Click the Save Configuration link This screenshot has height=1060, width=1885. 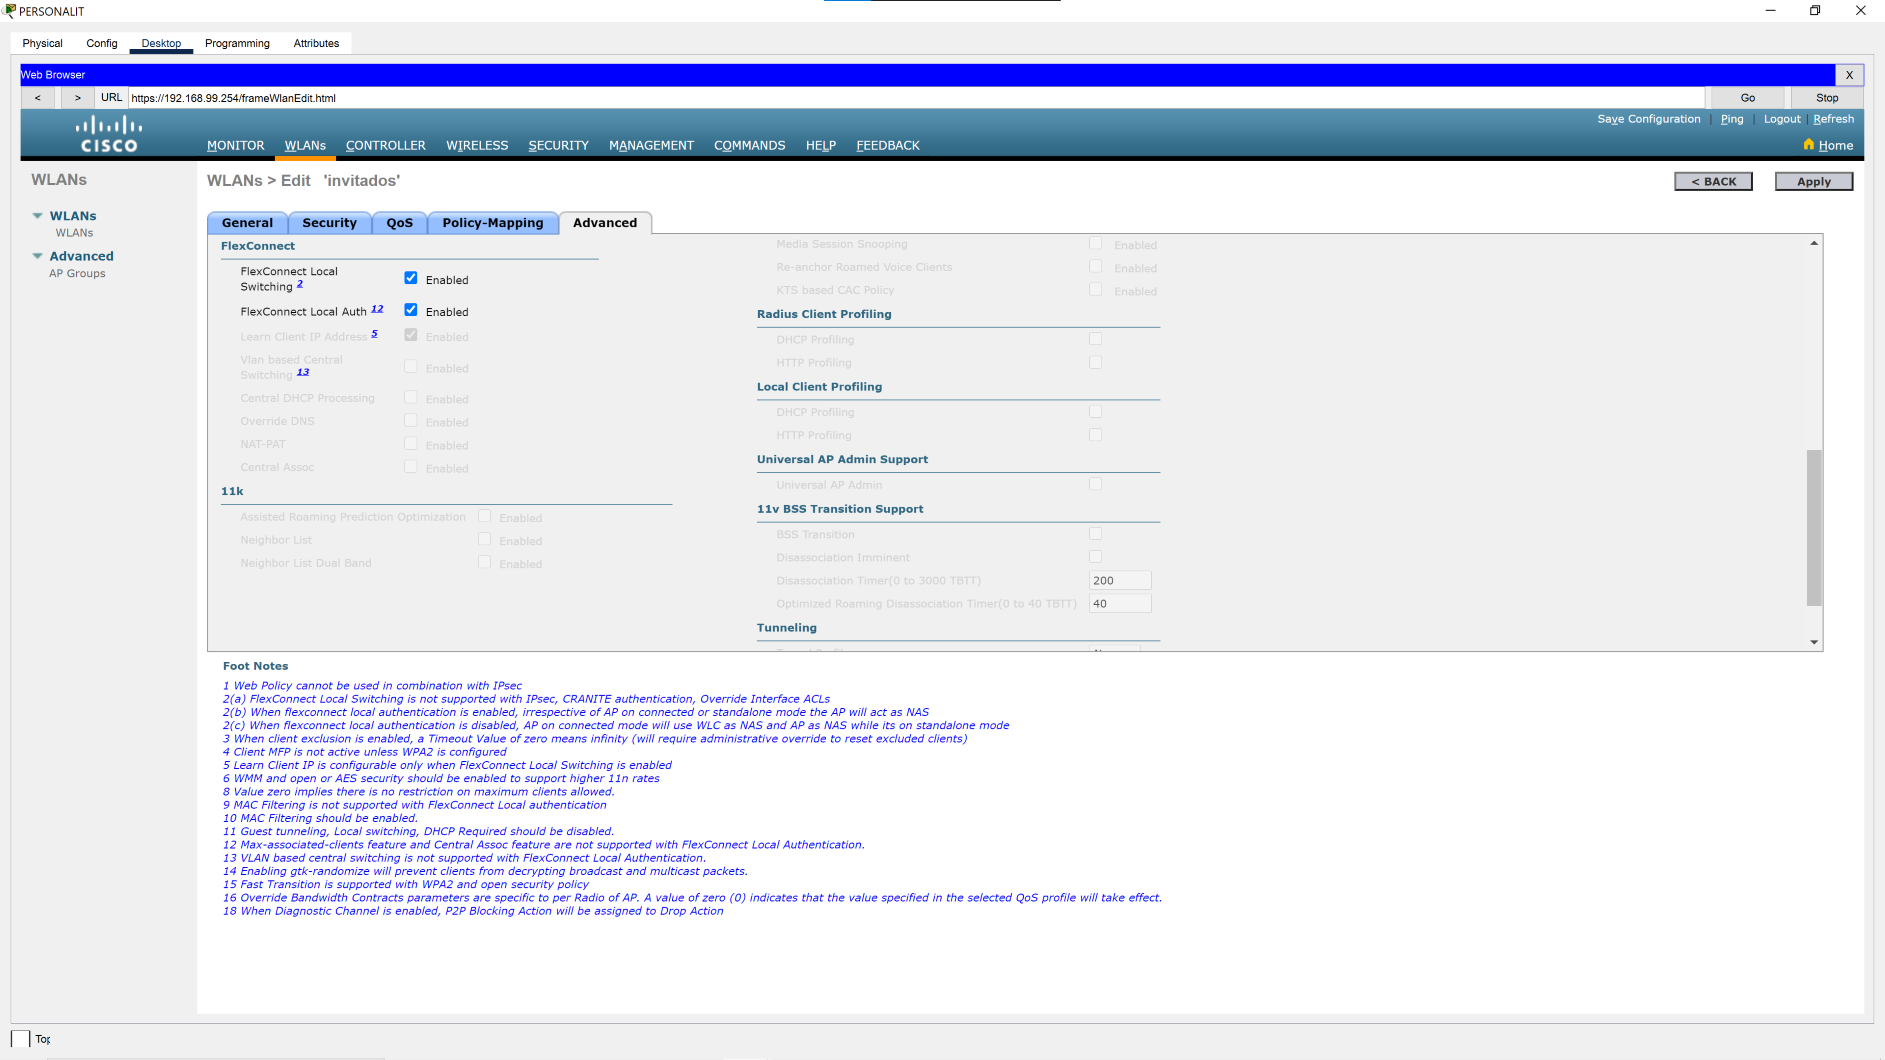point(1648,118)
